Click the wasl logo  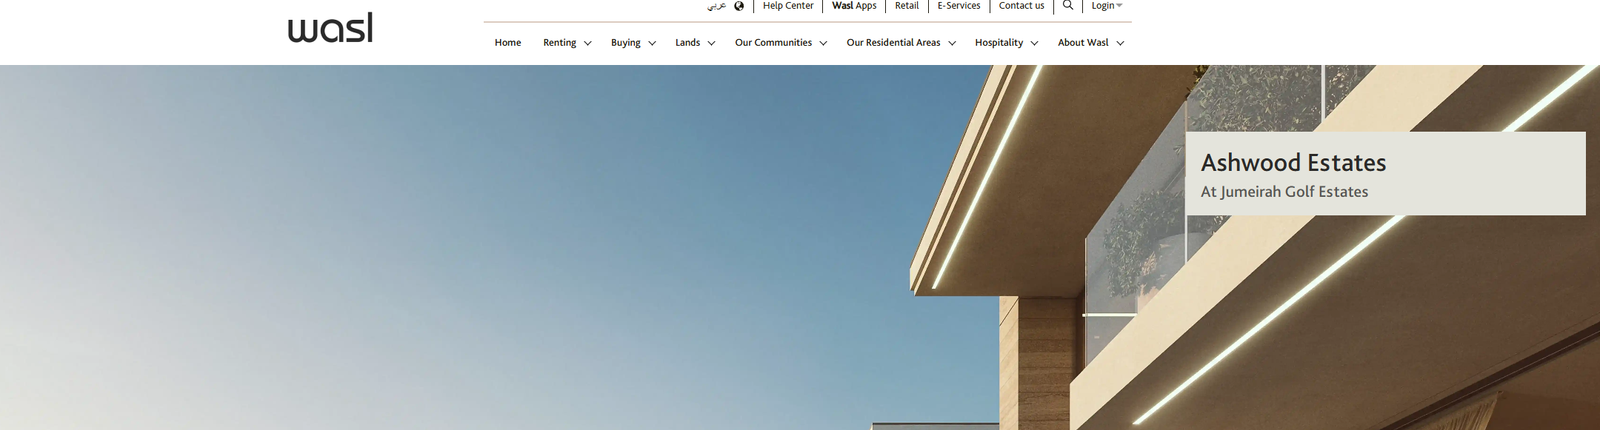tap(330, 28)
